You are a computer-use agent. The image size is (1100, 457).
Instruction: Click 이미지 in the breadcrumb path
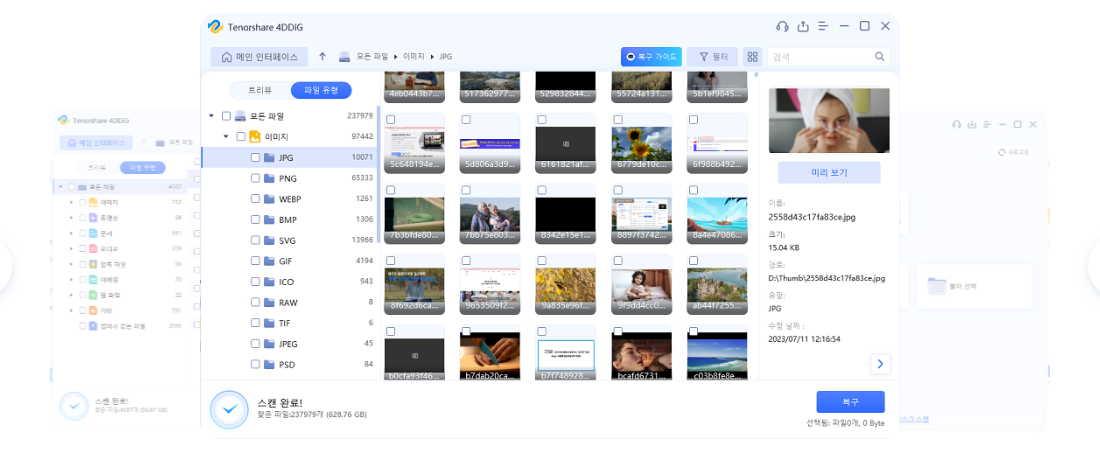point(414,57)
